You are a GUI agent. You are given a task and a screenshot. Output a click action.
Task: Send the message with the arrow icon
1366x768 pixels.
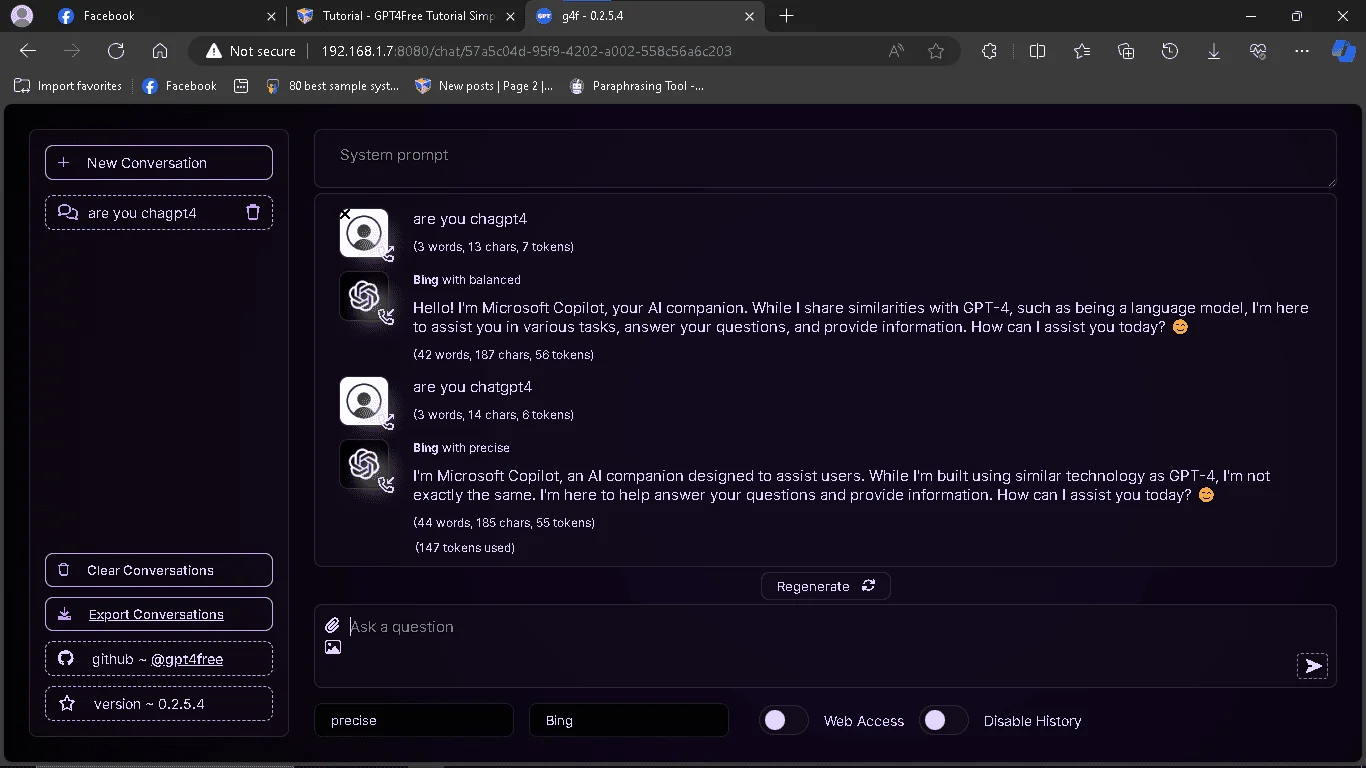point(1313,666)
